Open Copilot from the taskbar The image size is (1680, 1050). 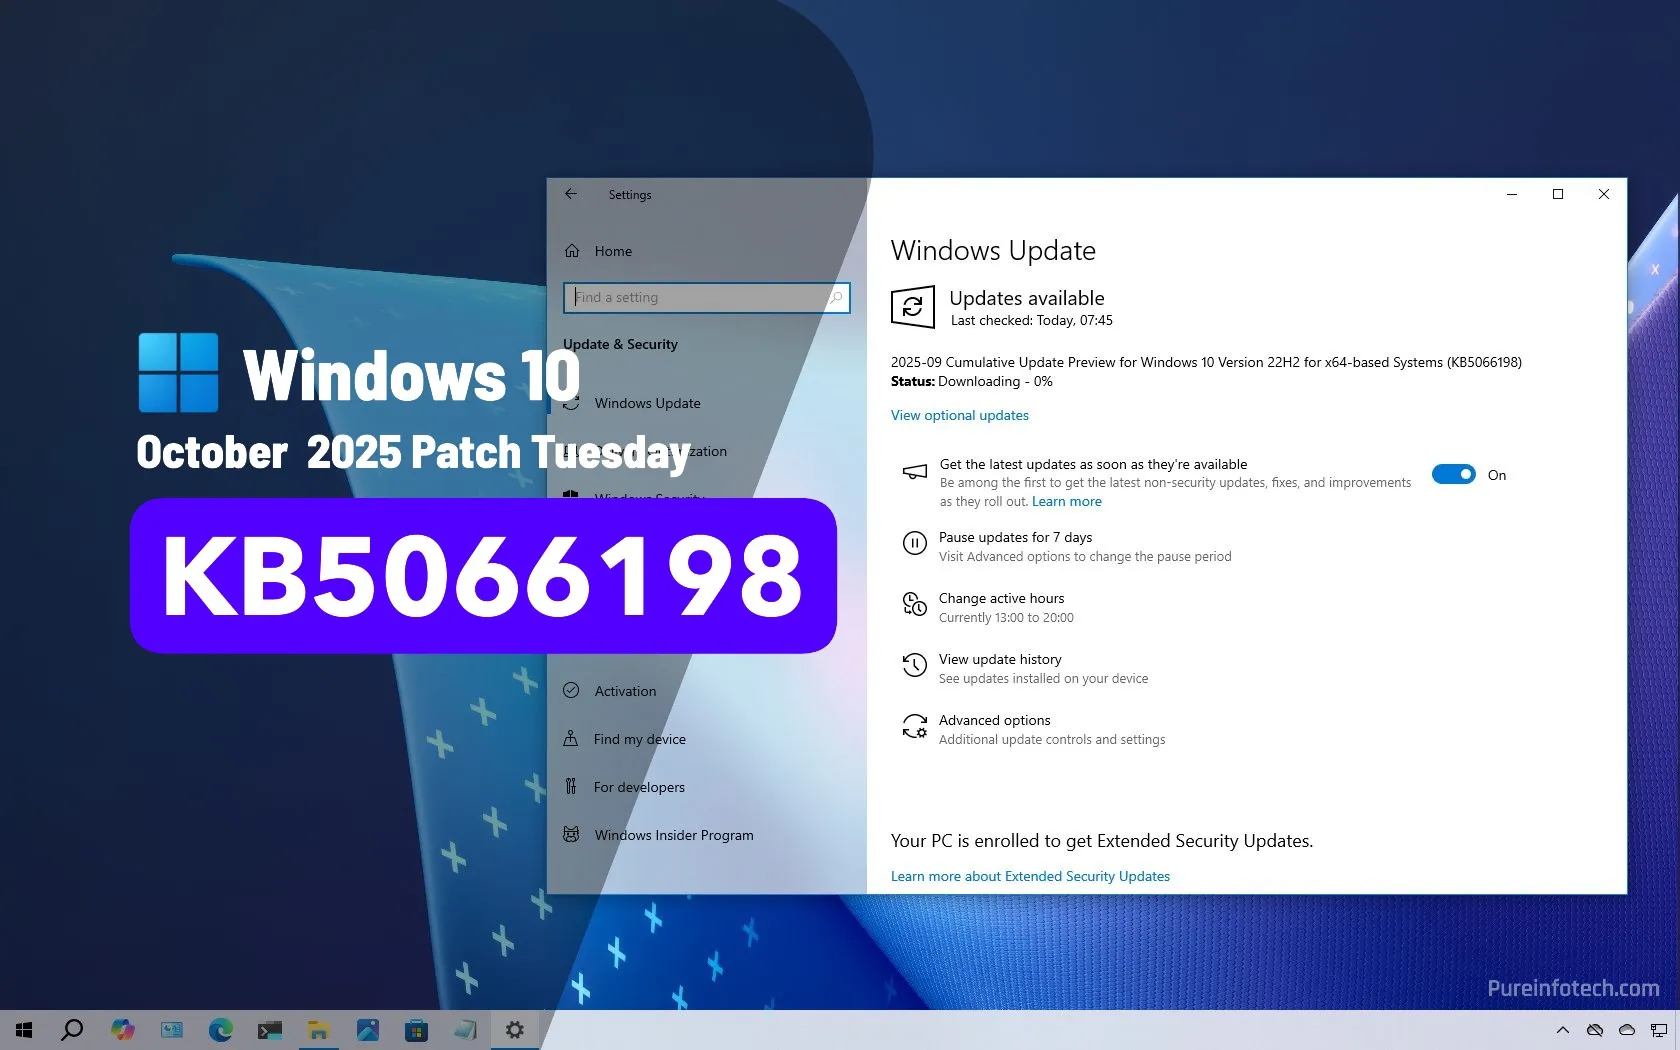tap(123, 1030)
